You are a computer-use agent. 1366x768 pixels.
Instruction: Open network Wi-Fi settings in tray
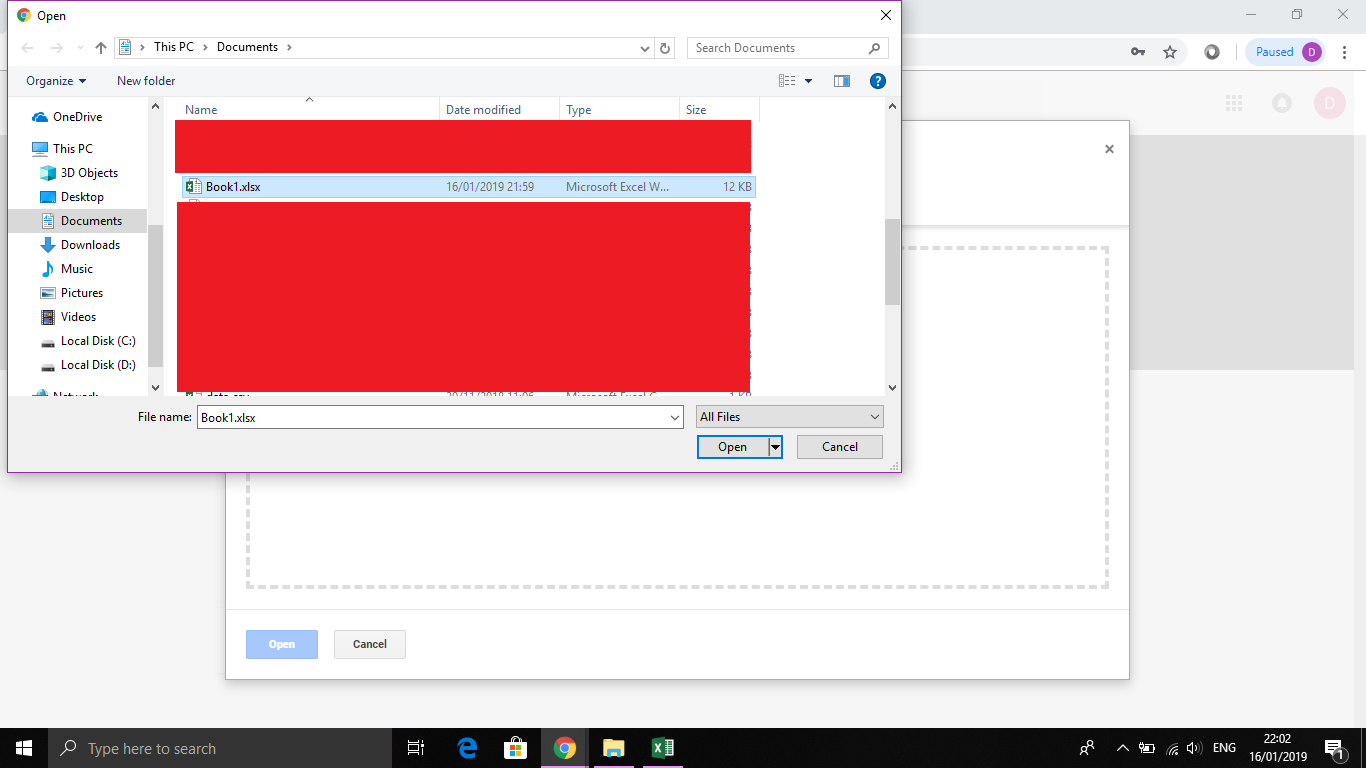pos(1172,748)
